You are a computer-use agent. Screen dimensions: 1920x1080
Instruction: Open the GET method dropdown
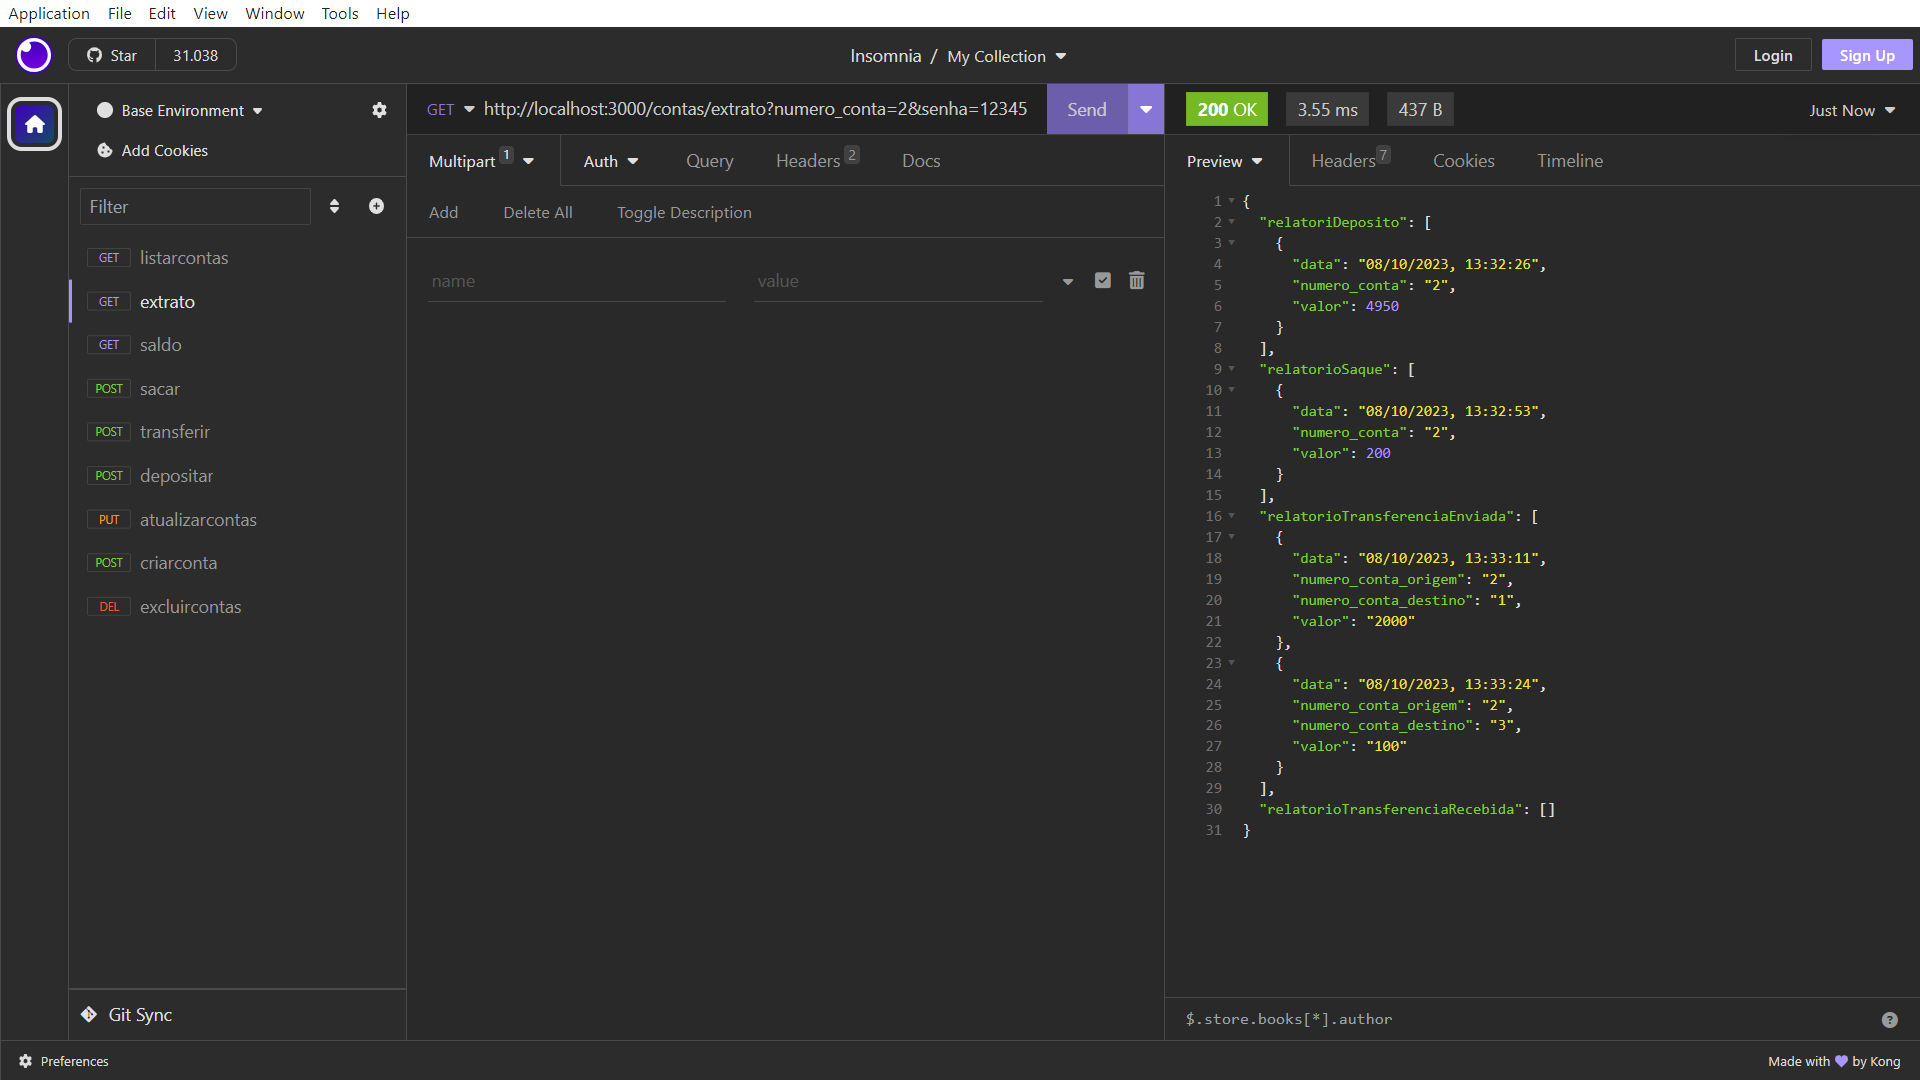pyautogui.click(x=450, y=110)
